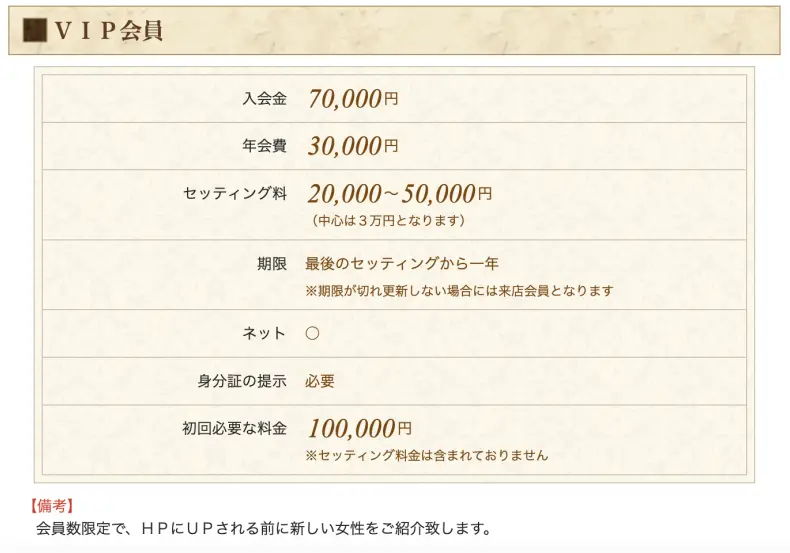Click the 必要 value text

click(320, 381)
